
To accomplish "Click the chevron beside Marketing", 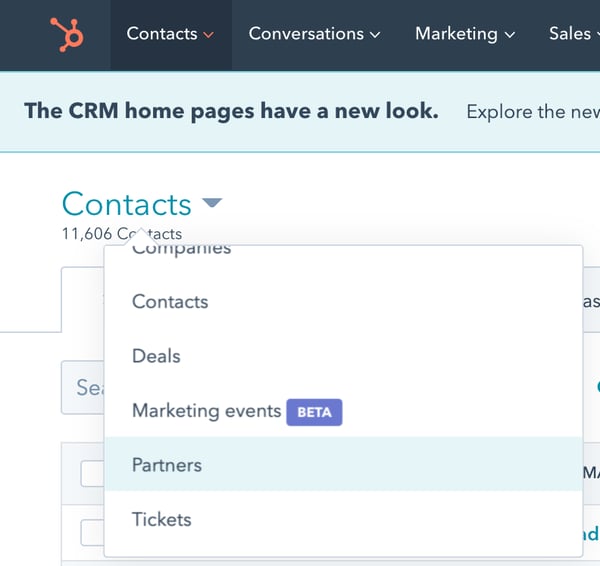I will click(x=510, y=35).
